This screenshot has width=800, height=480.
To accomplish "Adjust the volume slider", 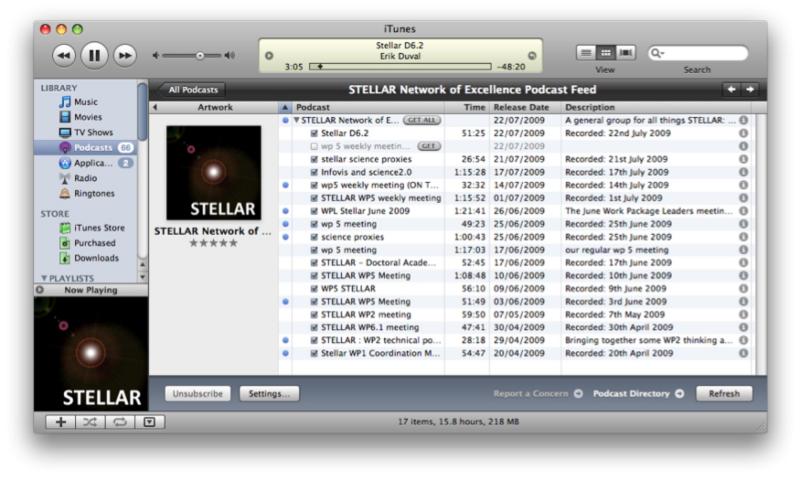I will [200, 55].
